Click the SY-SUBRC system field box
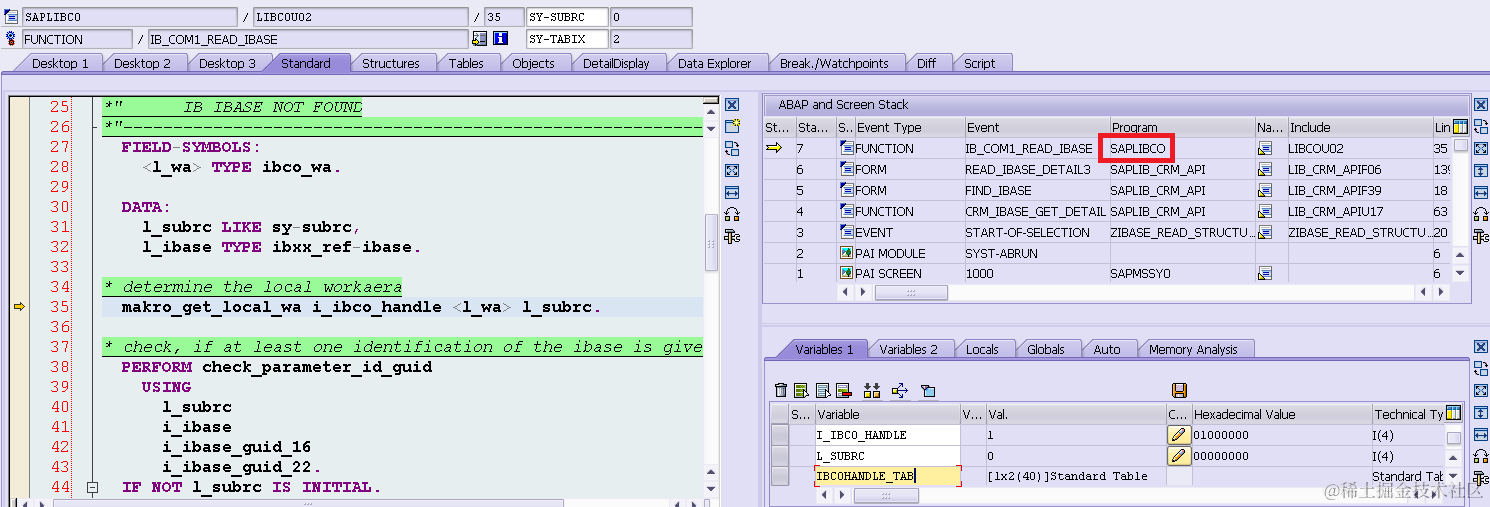The width and height of the screenshot is (1490, 507). (x=568, y=17)
